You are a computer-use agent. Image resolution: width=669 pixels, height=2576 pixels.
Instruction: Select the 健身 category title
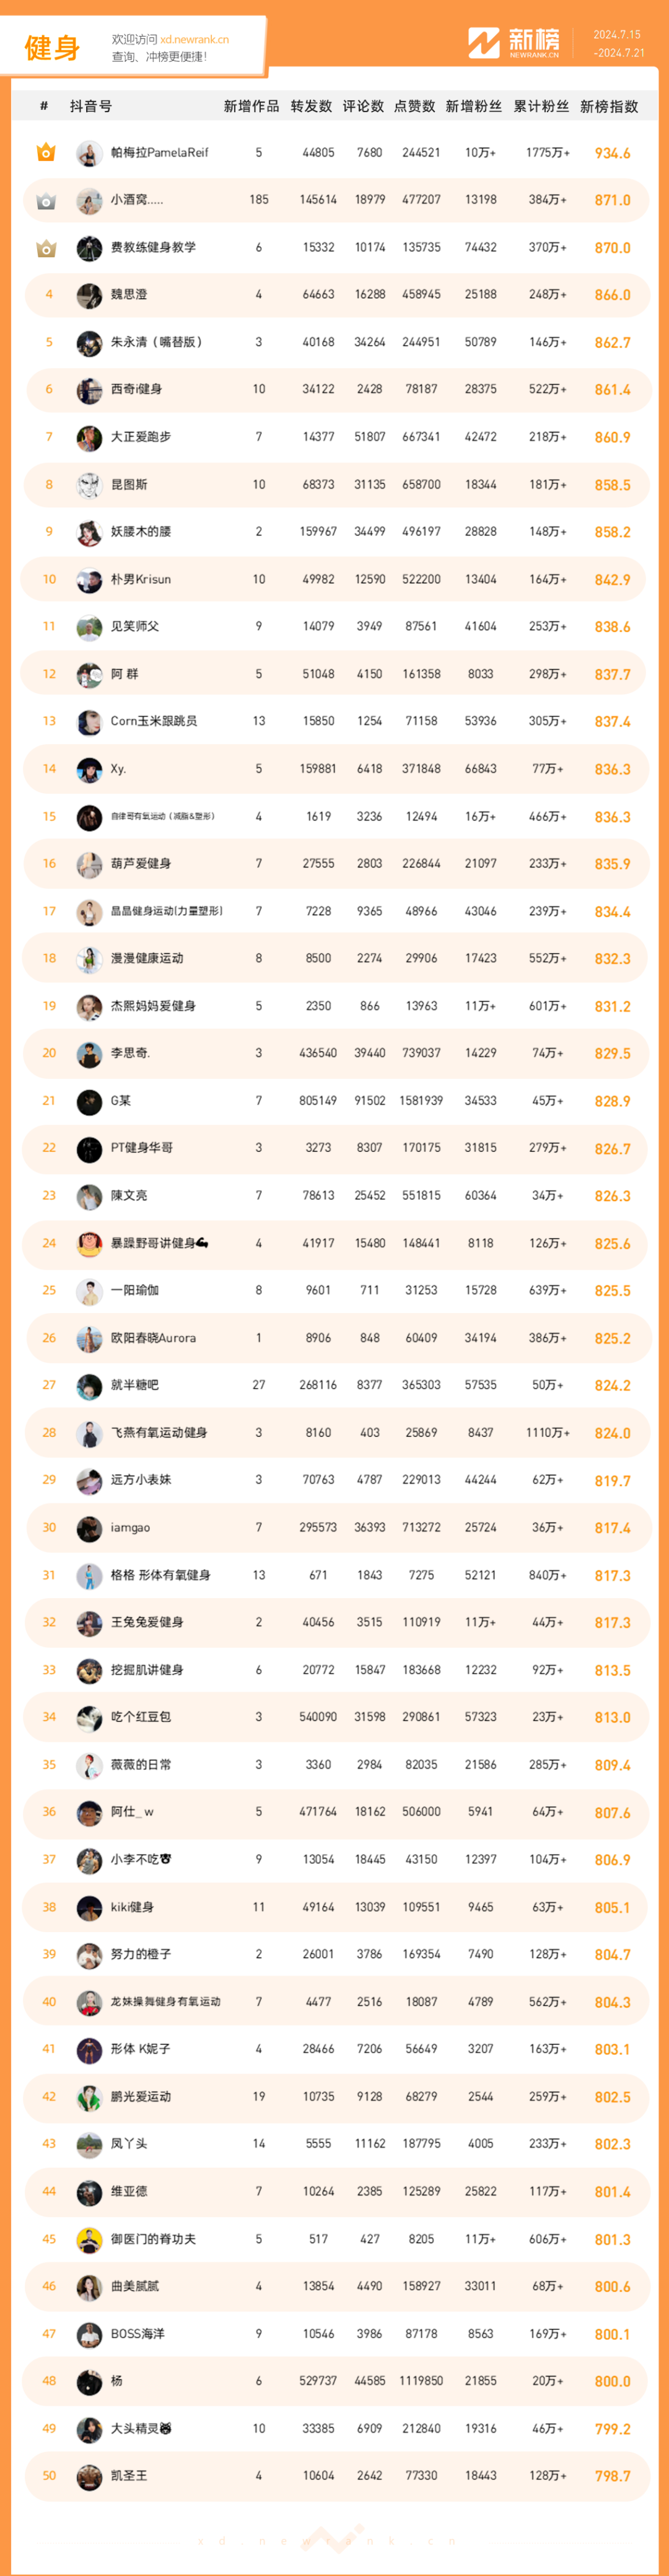click(x=52, y=47)
